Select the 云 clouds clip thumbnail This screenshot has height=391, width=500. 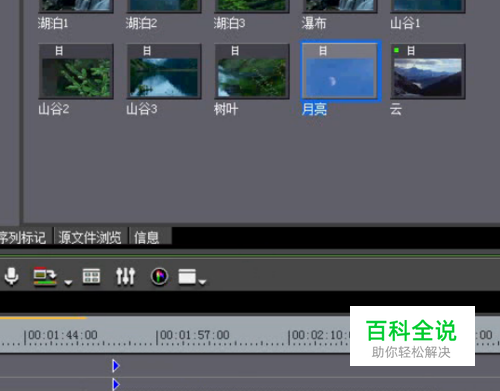[x=428, y=71]
